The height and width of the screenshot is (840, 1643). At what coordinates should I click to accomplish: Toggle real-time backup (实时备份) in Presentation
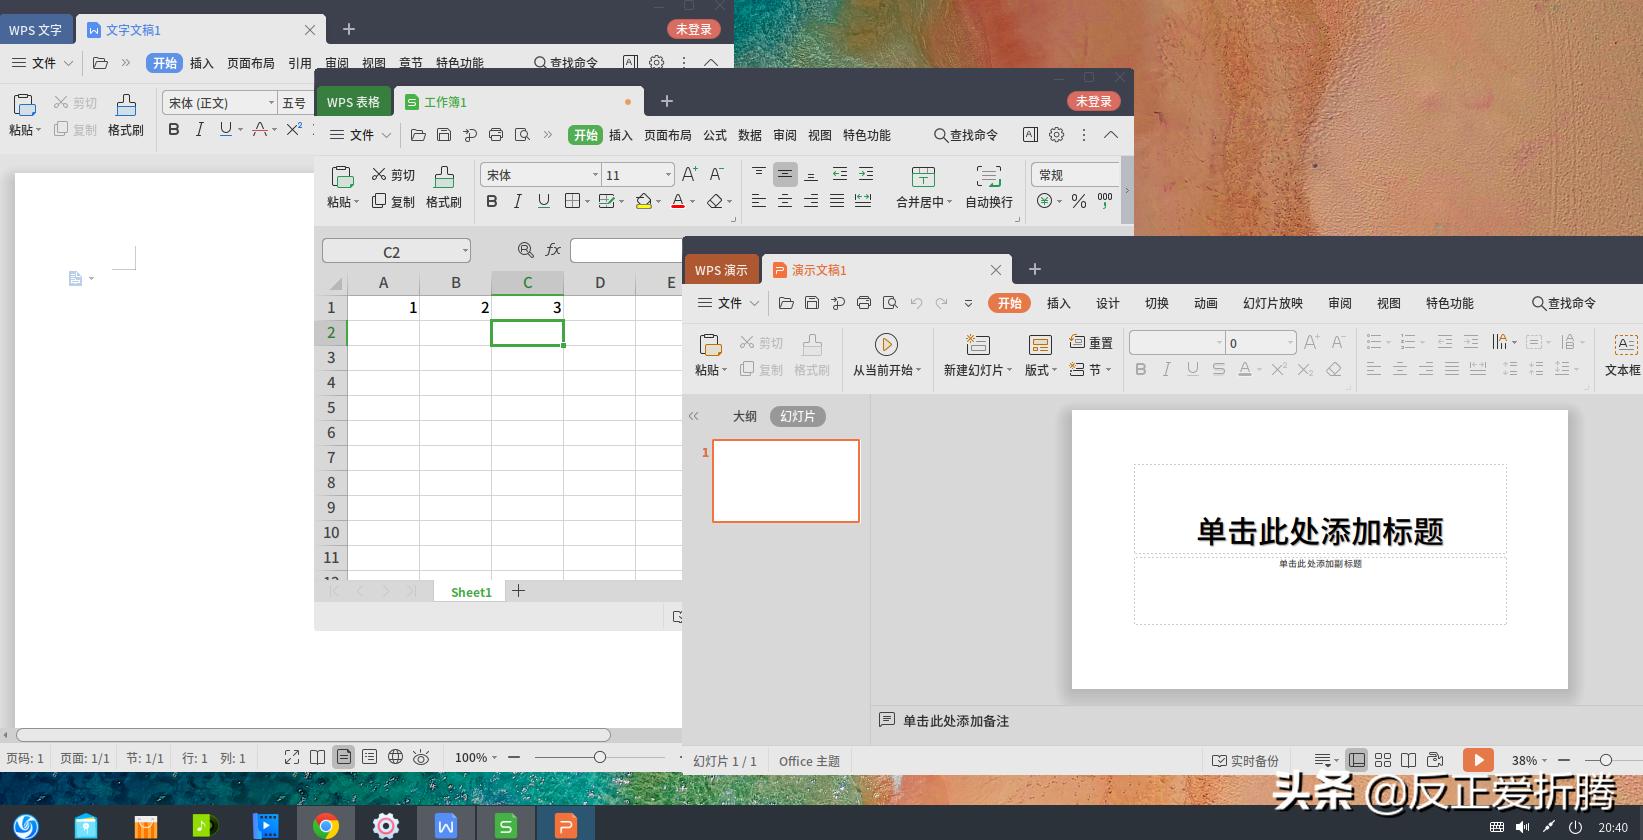click(1246, 761)
